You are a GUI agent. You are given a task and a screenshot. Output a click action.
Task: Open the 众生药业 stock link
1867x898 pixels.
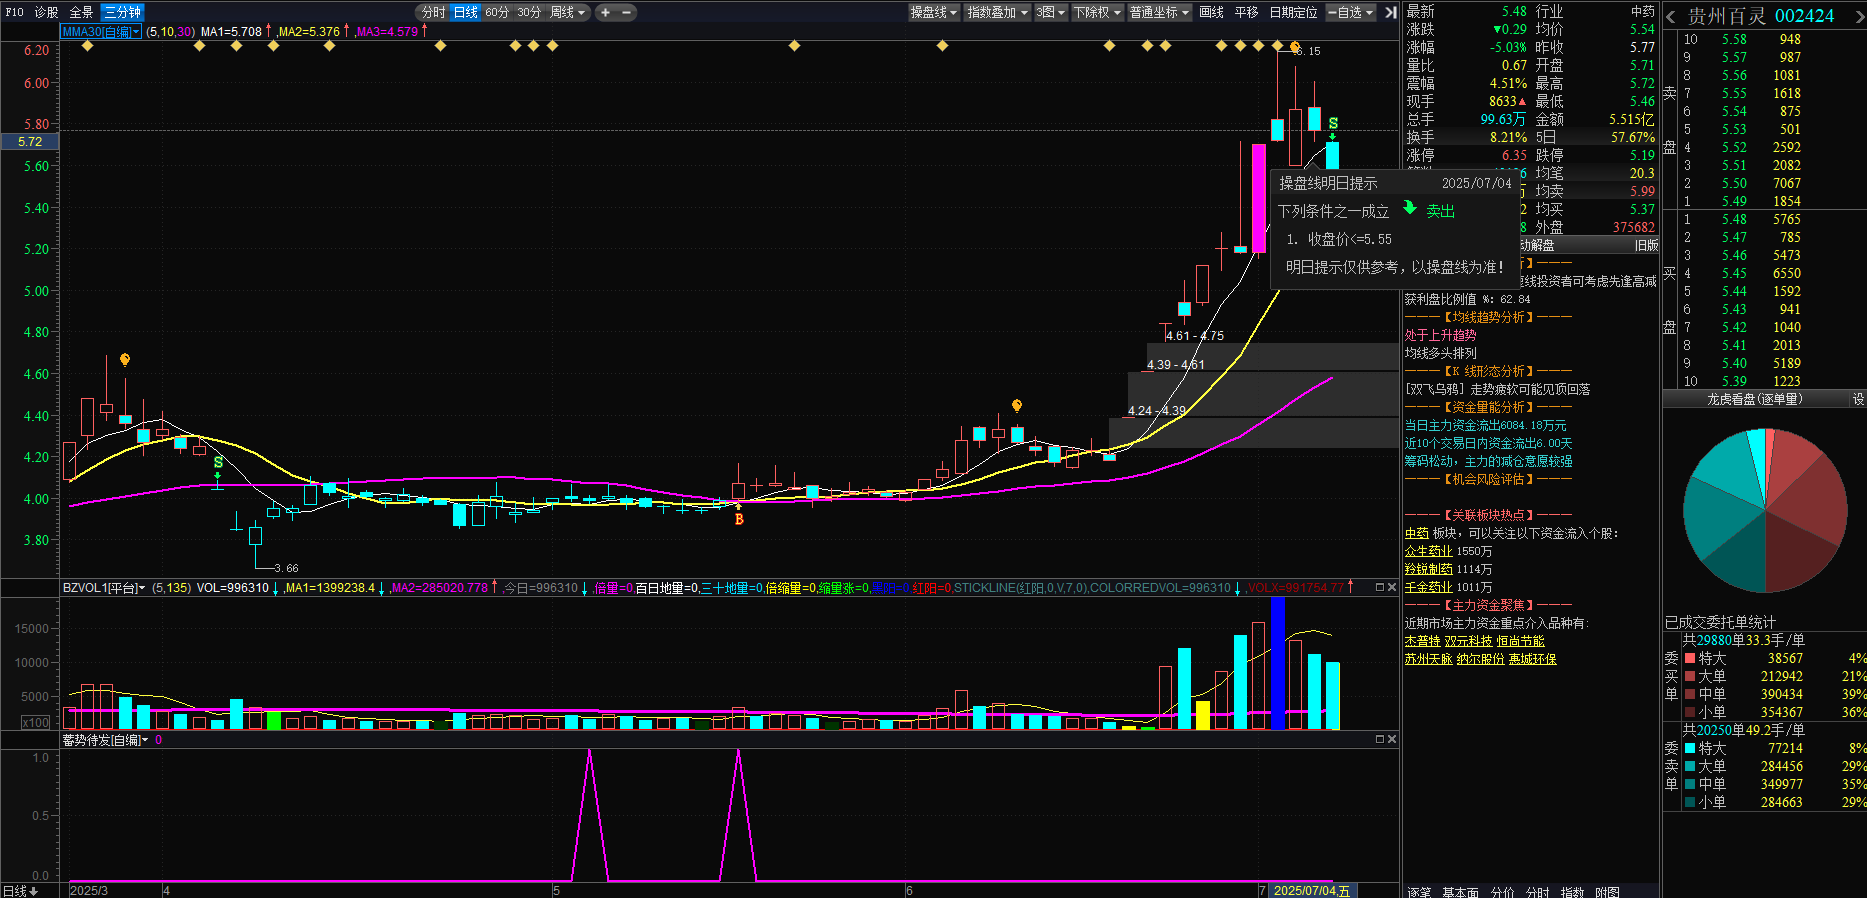pos(1428,552)
